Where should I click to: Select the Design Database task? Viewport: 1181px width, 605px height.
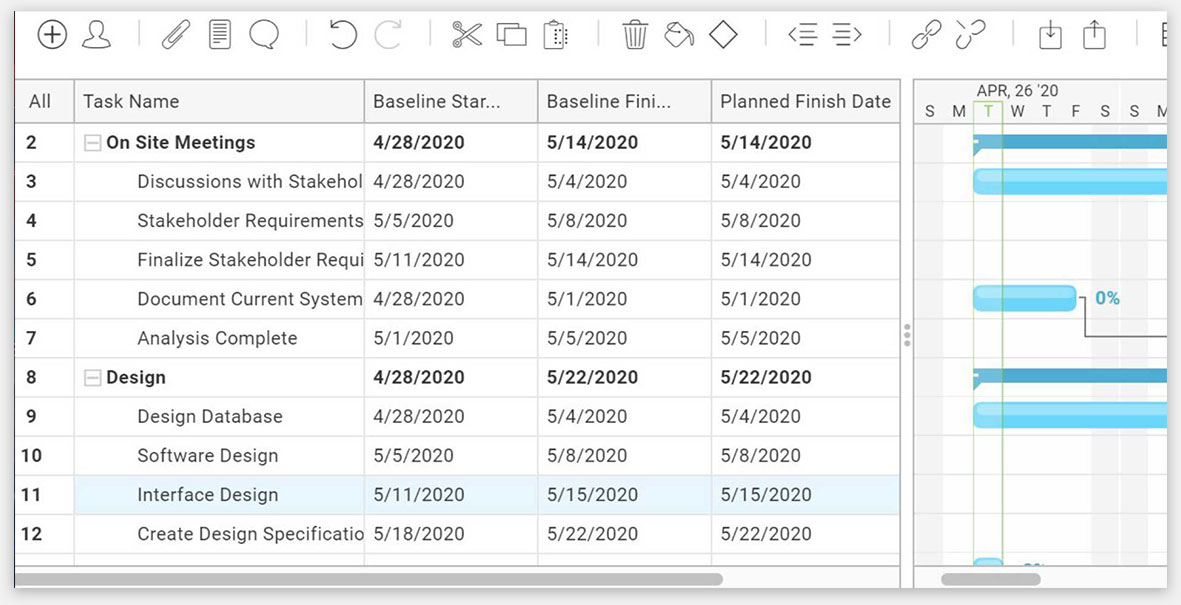[x=209, y=417]
